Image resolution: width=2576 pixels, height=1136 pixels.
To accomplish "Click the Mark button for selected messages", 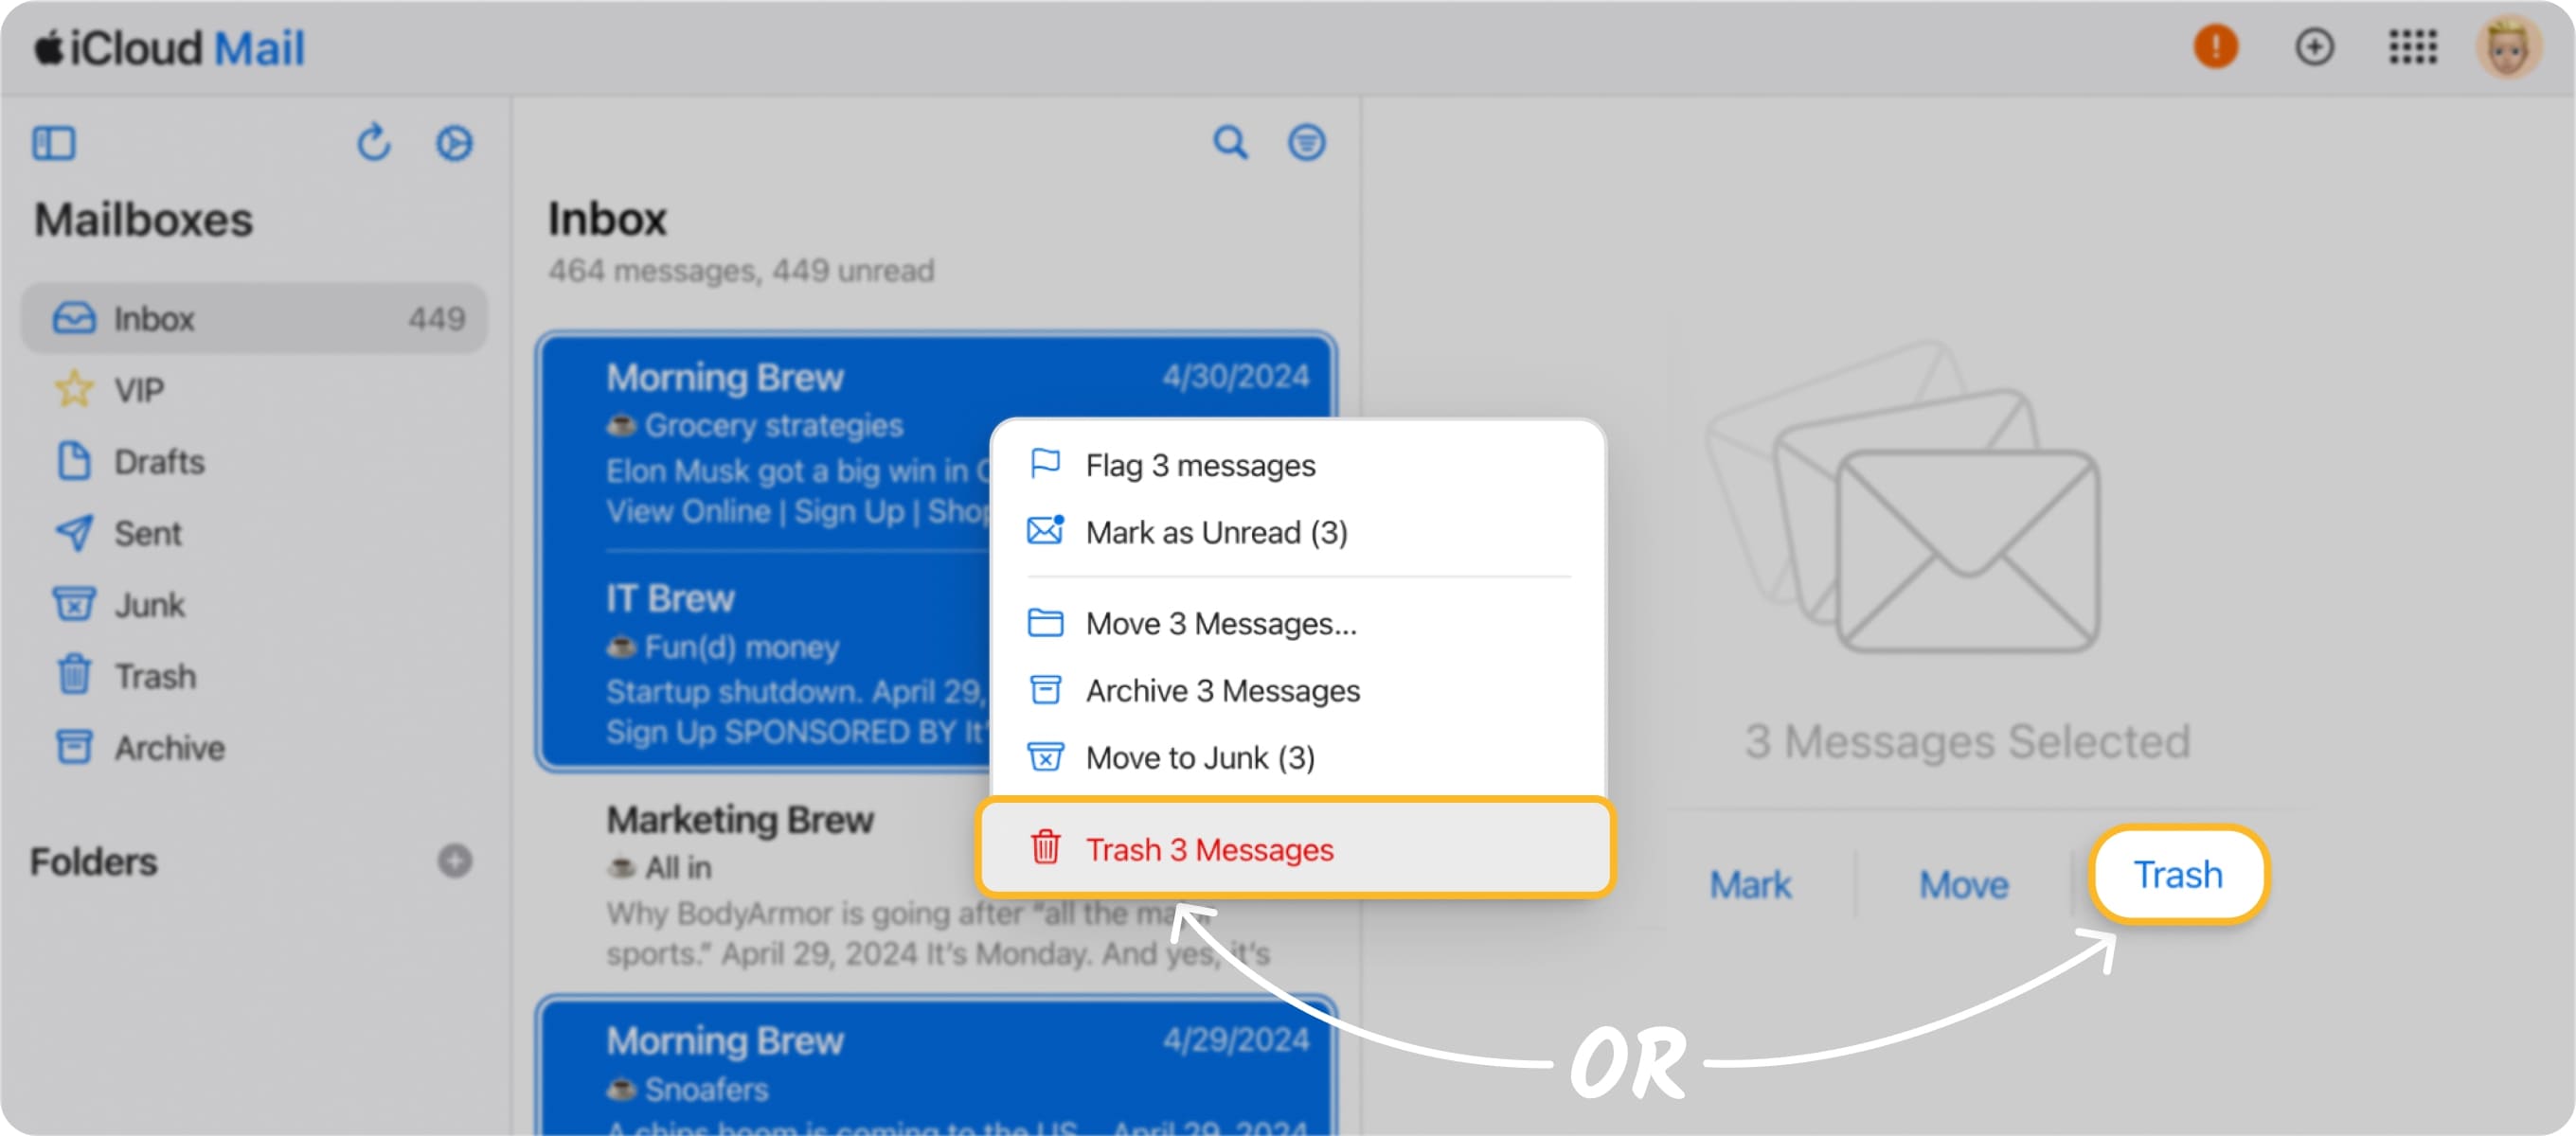I will (x=1750, y=884).
